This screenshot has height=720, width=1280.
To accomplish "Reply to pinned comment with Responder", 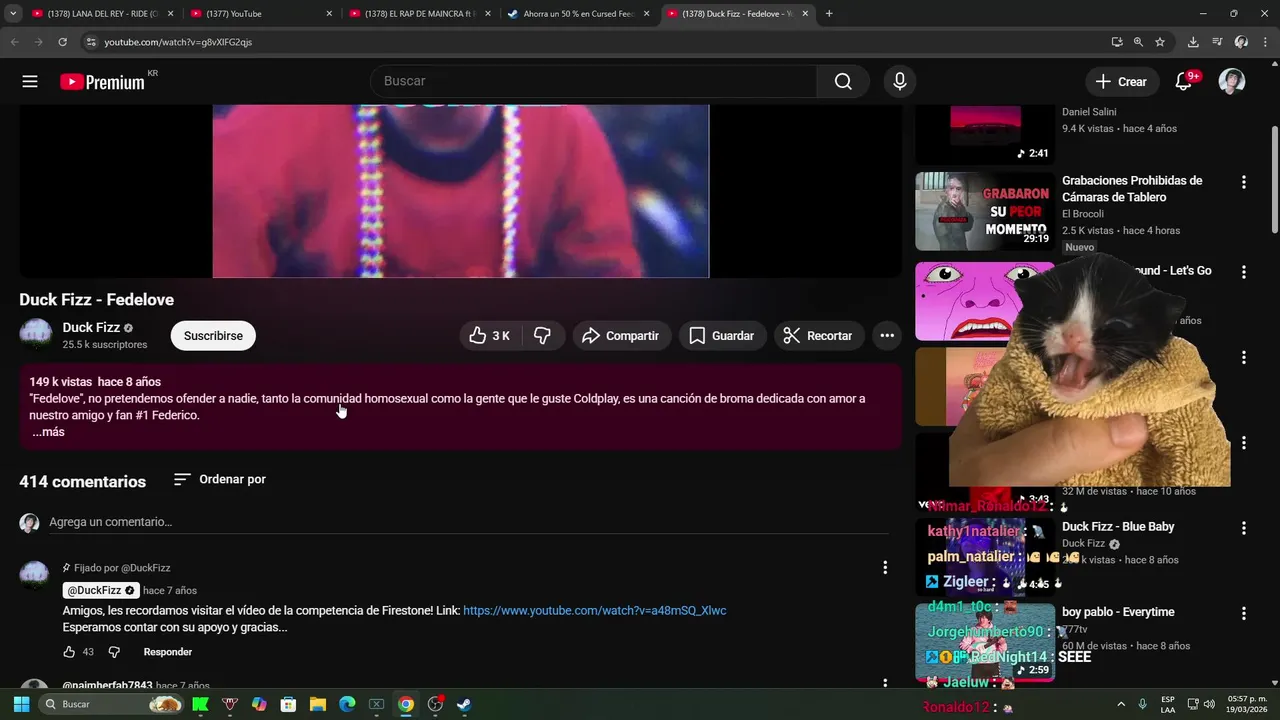I will click(168, 652).
